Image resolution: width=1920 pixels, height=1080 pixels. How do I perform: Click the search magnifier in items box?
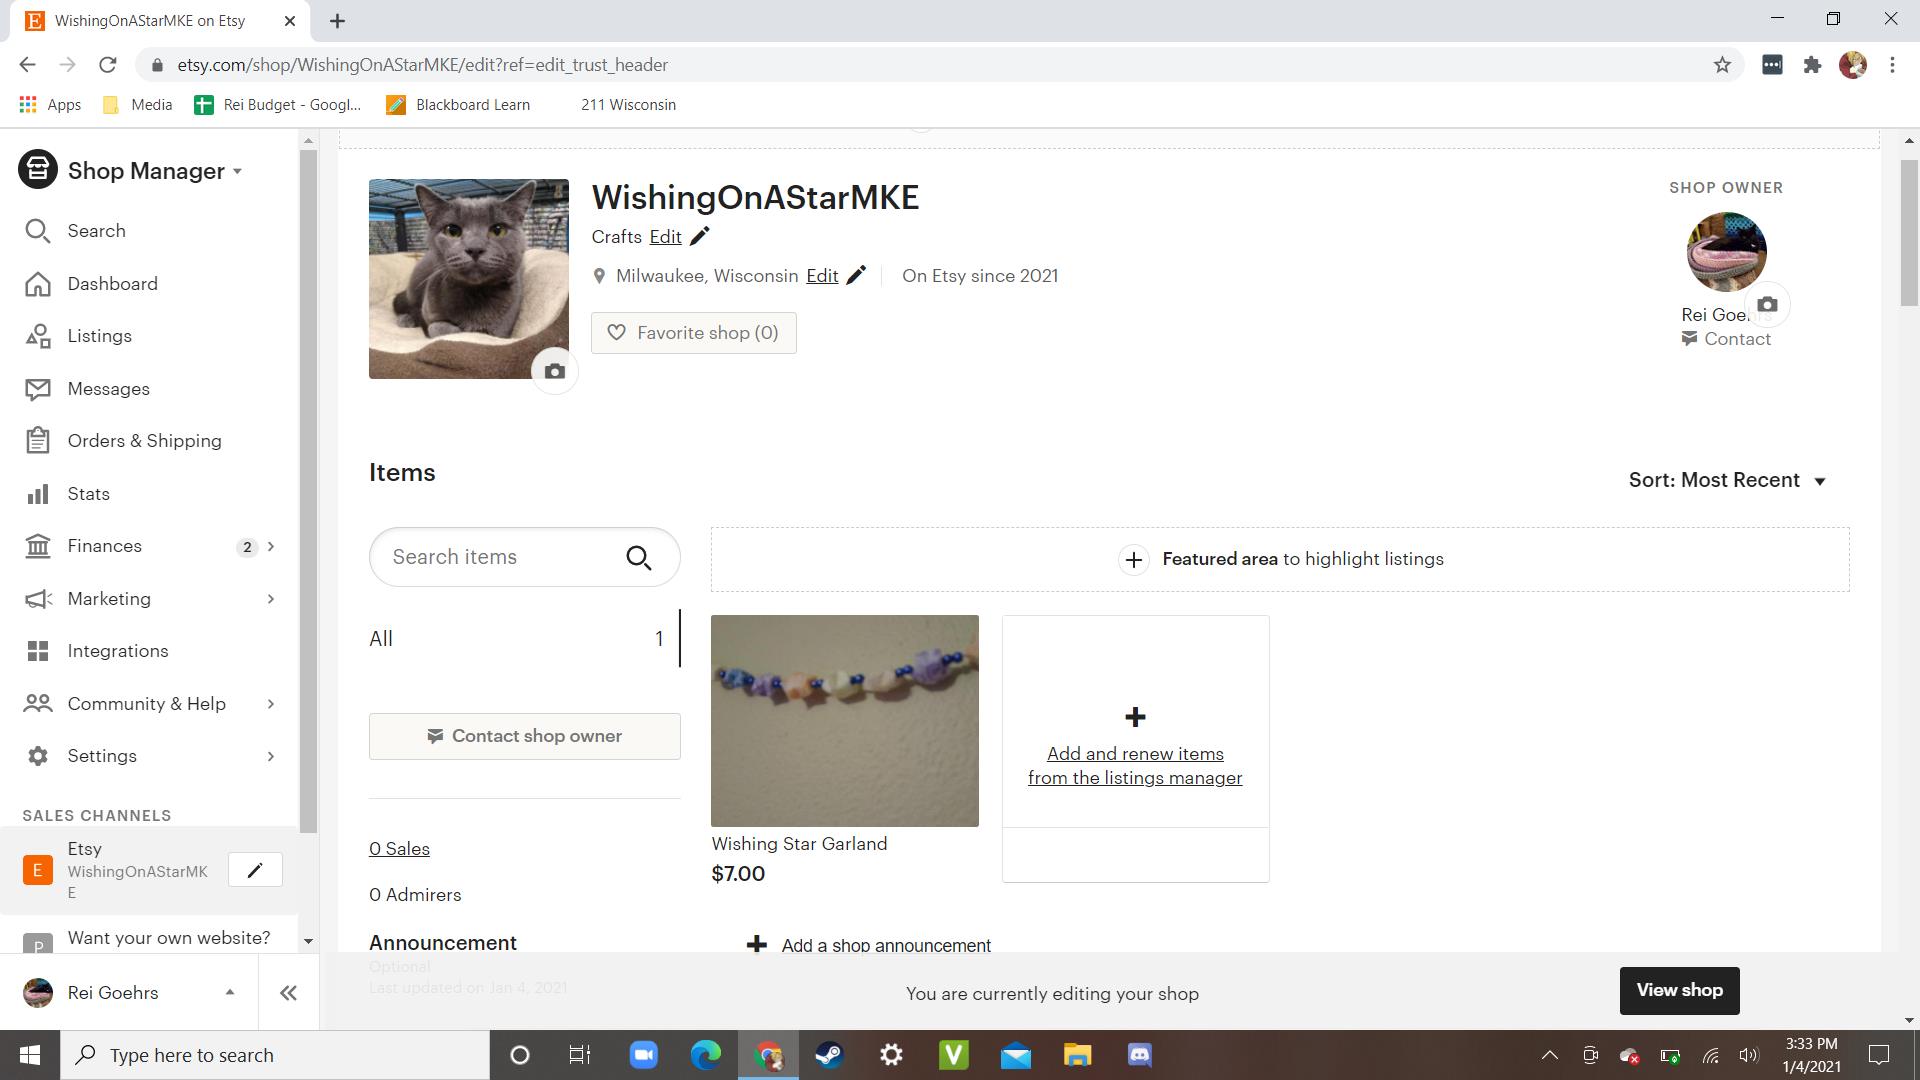639,558
